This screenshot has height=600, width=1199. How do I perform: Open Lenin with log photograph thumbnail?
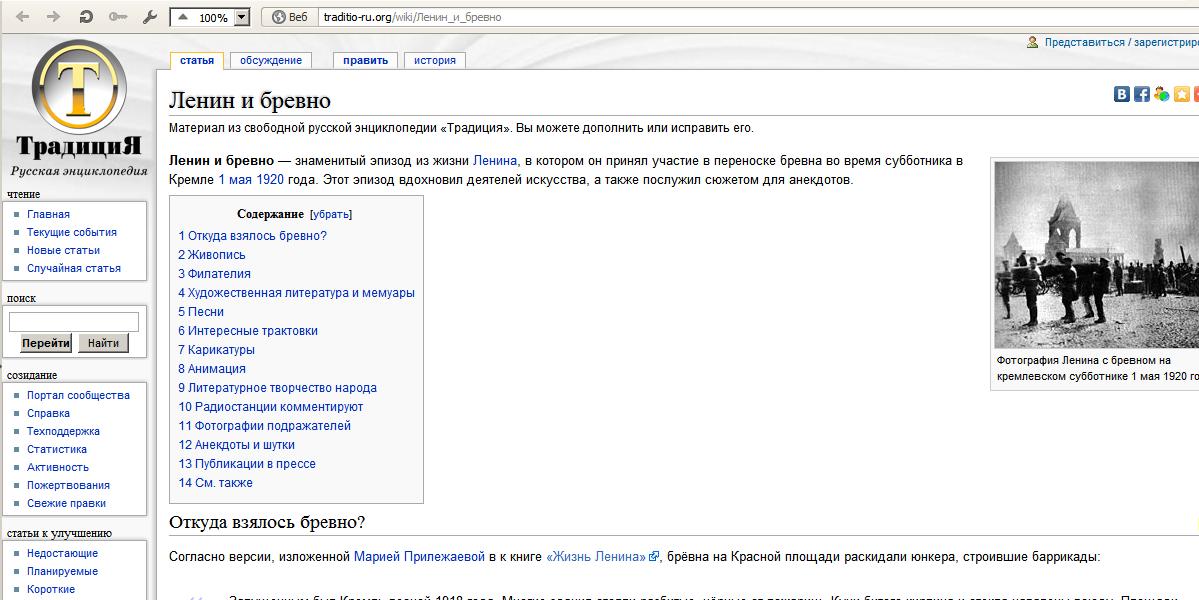click(1096, 255)
